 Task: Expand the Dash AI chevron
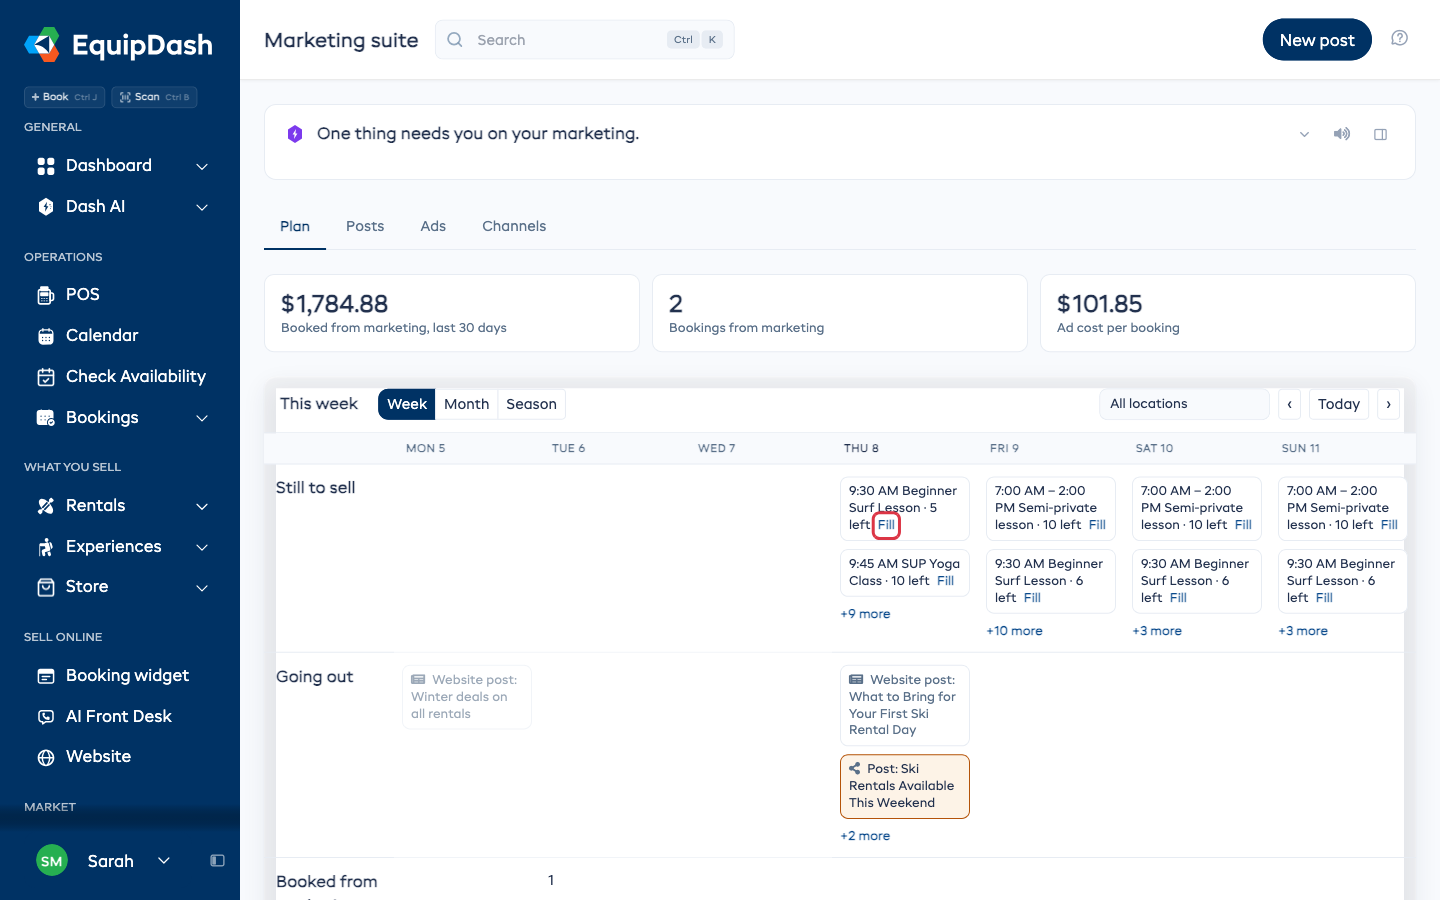pyautogui.click(x=202, y=207)
